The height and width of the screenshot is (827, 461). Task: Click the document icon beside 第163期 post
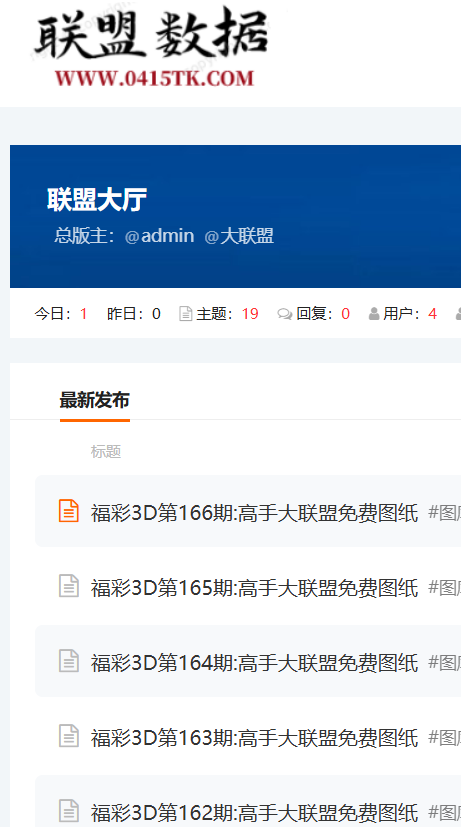(x=69, y=736)
